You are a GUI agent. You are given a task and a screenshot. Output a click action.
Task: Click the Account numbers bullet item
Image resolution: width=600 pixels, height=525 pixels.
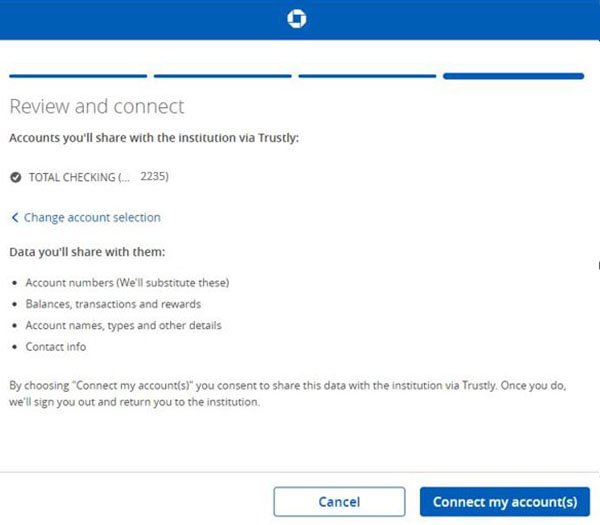tap(127, 283)
